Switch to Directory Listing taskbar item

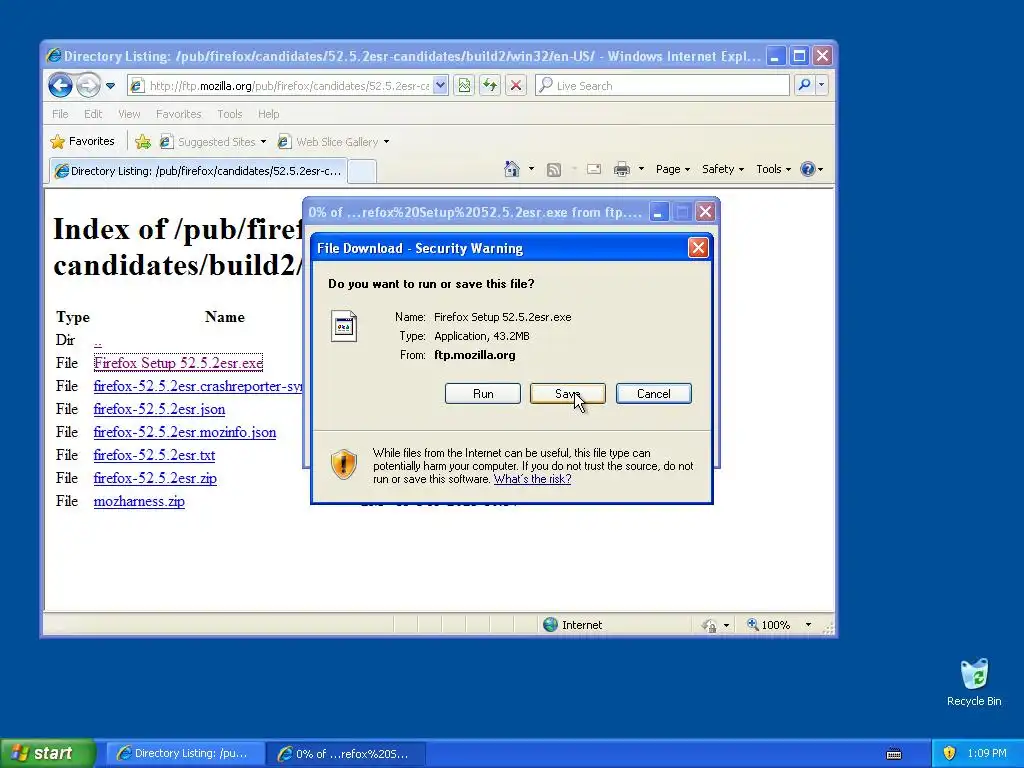pos(185,753)
